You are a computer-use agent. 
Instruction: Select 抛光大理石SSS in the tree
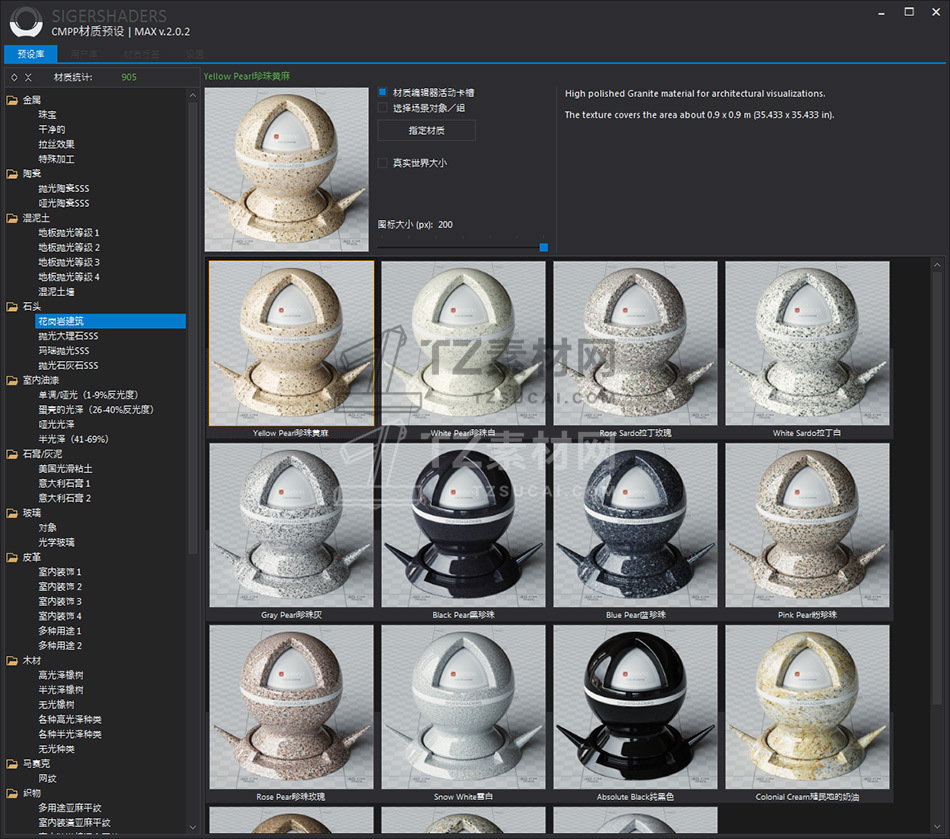coord(68,336)
